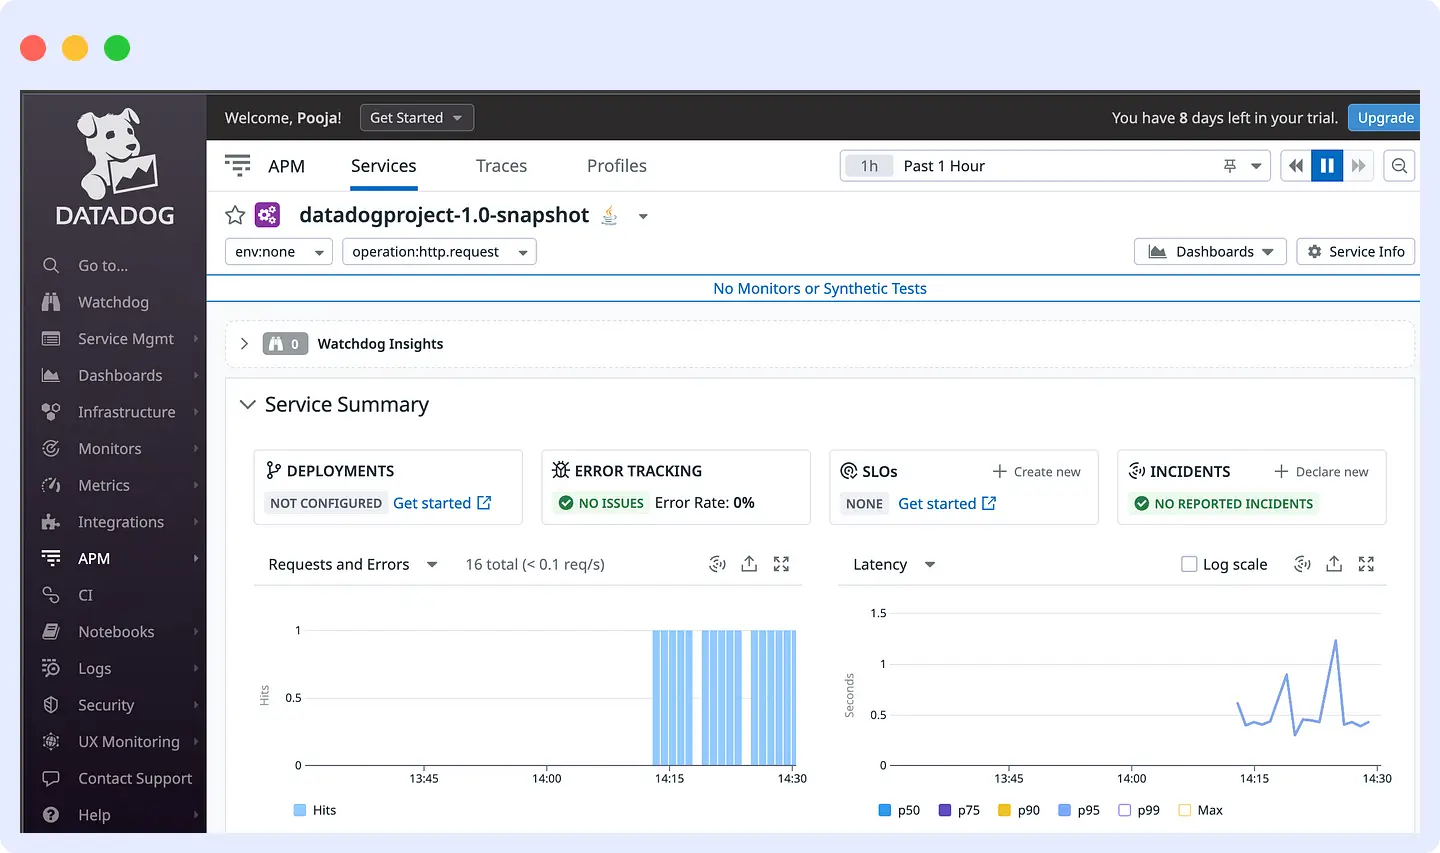Switch to the Traces tab
The height and width of the screenshot is (853, 1440).
[501, 165]
